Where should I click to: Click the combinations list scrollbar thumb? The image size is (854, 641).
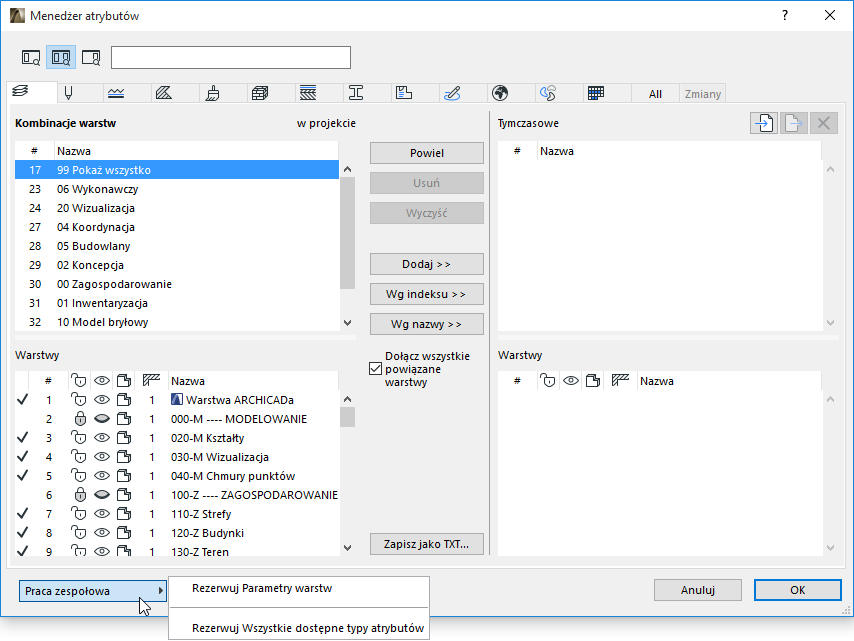pyautogui.click(x=347, y=233)
